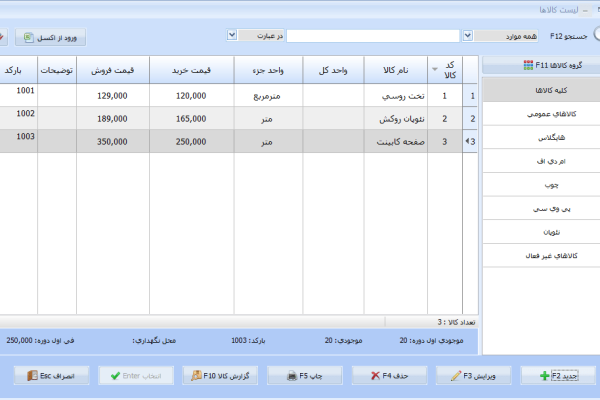This screenshot has height=400, width=600.
Task: Select the پی وی سی group
Action: [541, 209]
